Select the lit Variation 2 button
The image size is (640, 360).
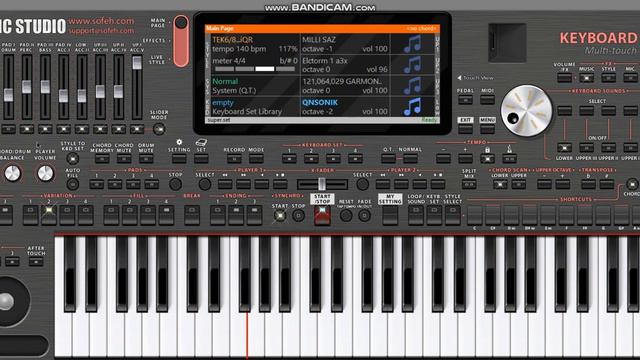49,215
